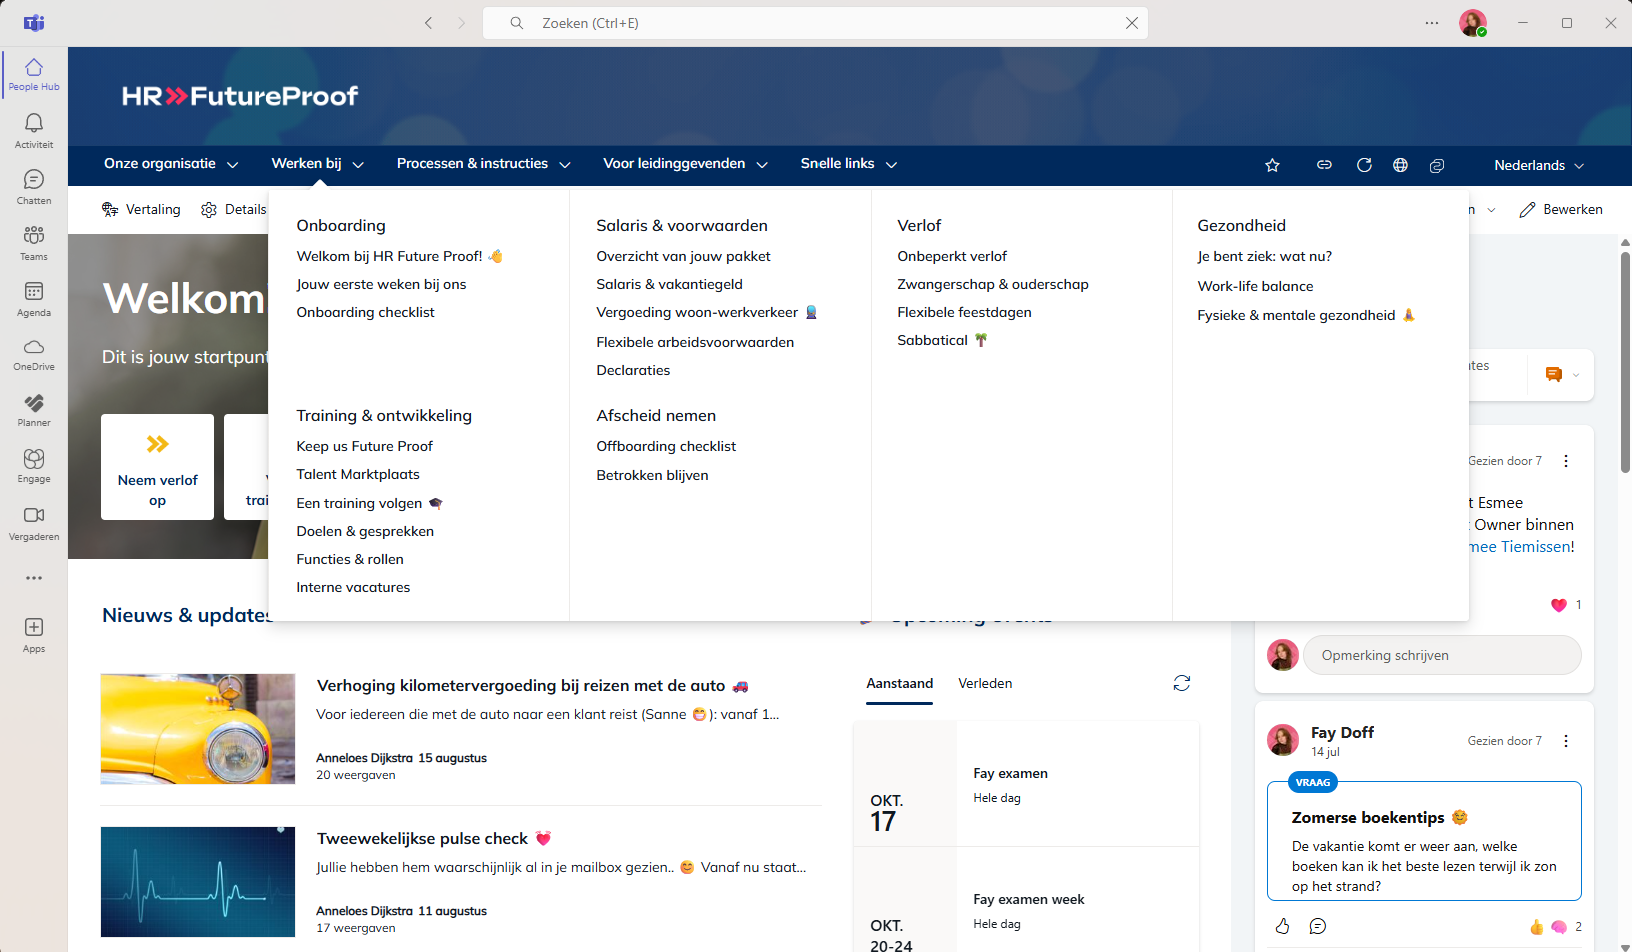Open the Teams section icon

point(34,242)
